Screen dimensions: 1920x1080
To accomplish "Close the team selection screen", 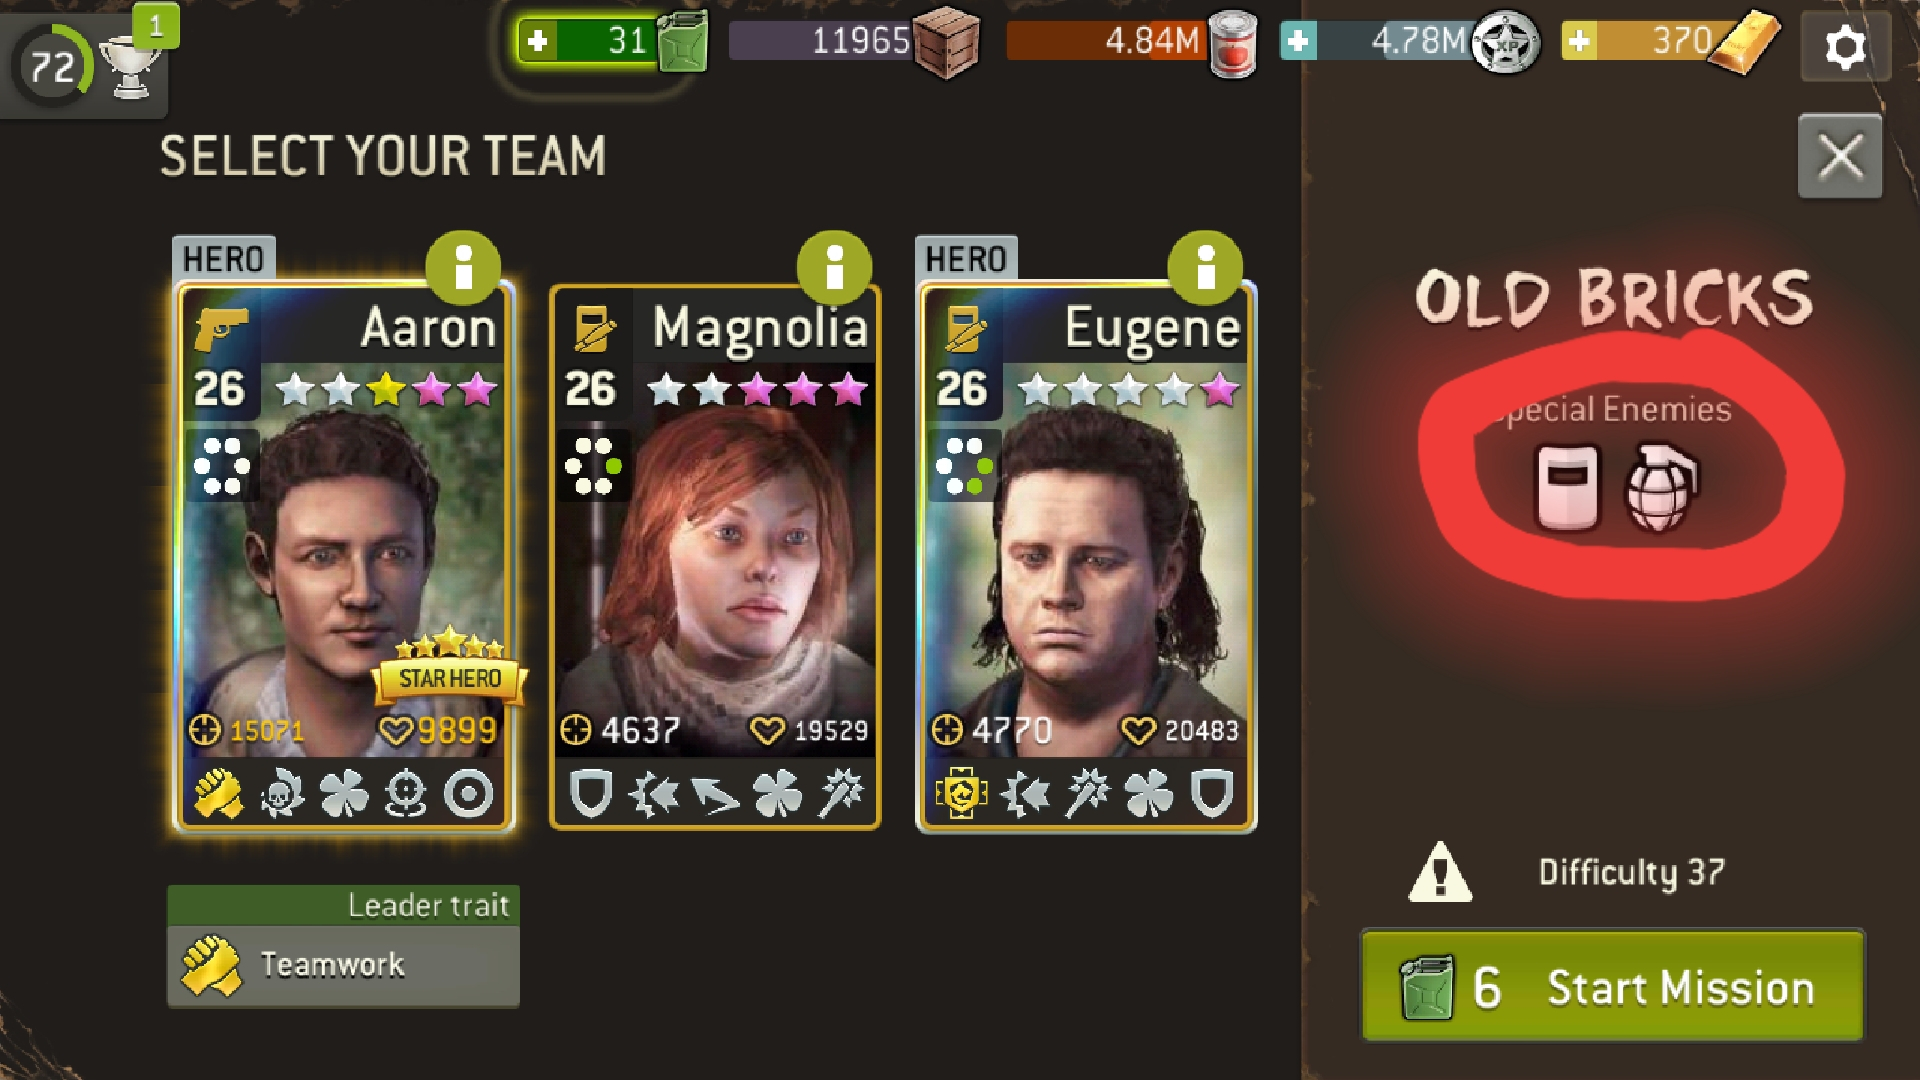I will 1840,156.
